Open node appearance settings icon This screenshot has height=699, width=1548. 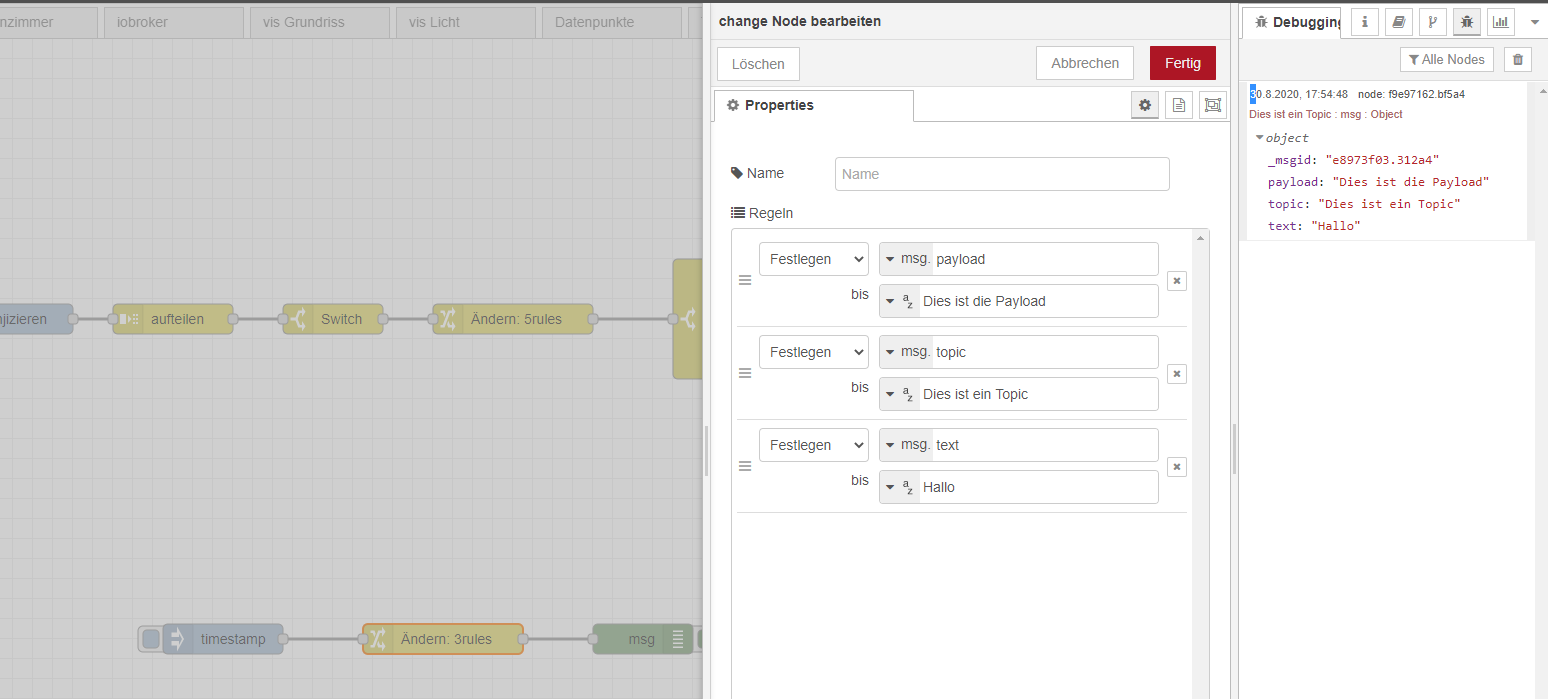coord(1213,105)
